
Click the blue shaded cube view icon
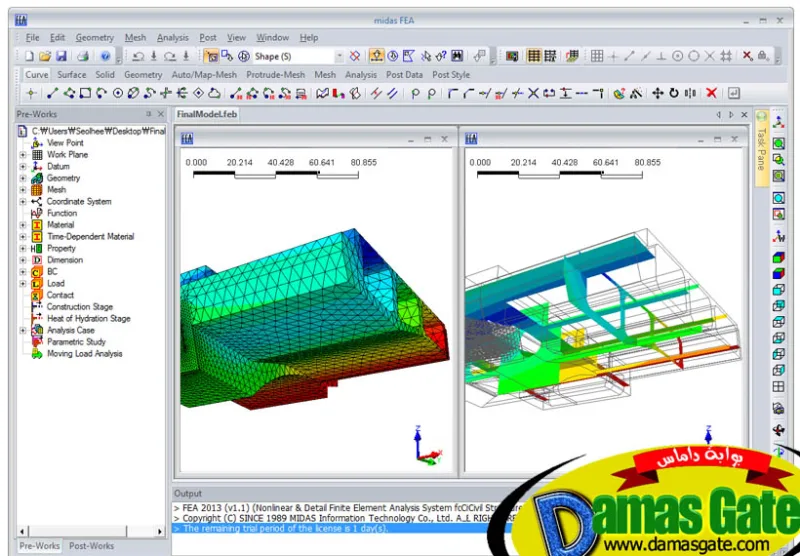click(779, 273)
